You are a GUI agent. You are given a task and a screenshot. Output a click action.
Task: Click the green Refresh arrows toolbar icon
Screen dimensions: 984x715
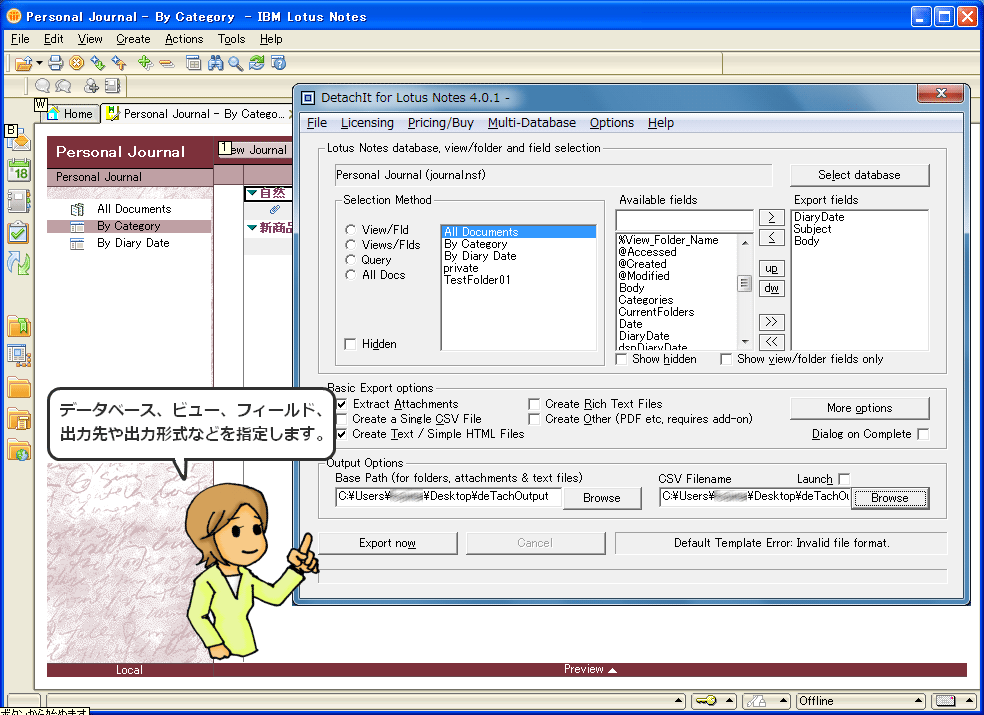257,63
